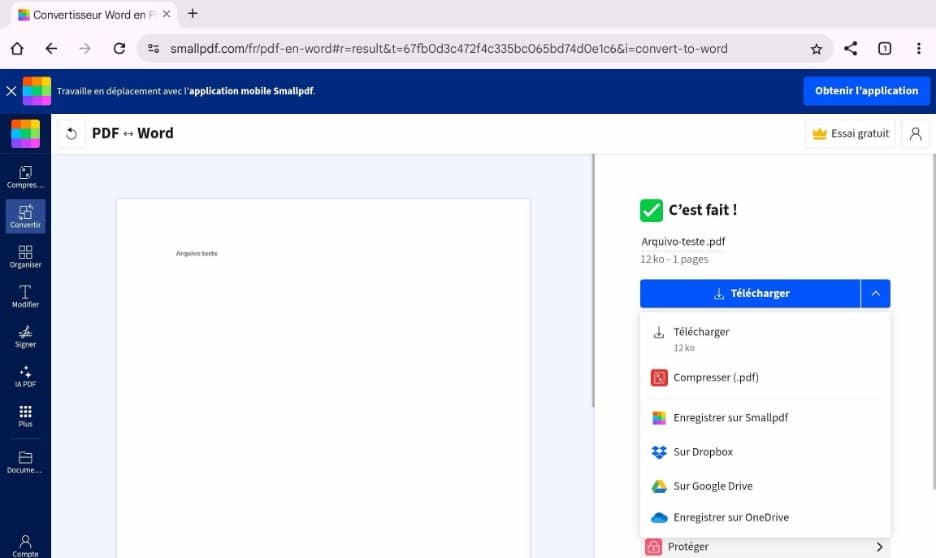Open the Documents folder in sidebar

pyautogui.click(x=25, y=462)
